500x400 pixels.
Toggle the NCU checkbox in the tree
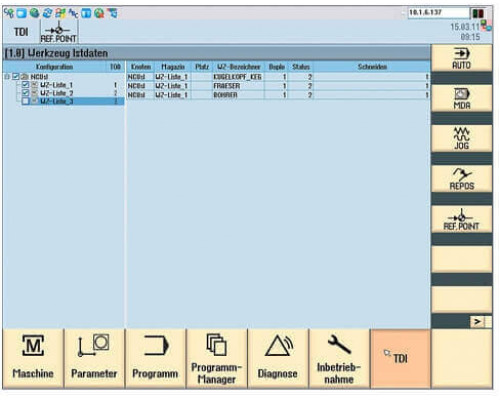[x=15, y=77]
